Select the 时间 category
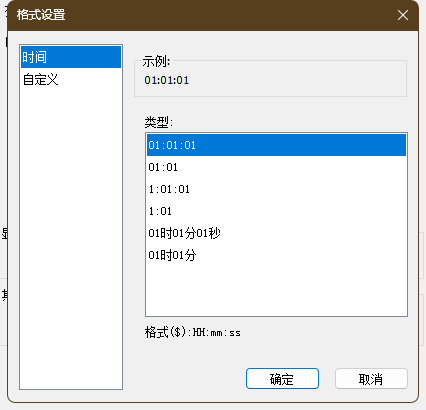Viewport: 426px width, 410px height. 71,57
